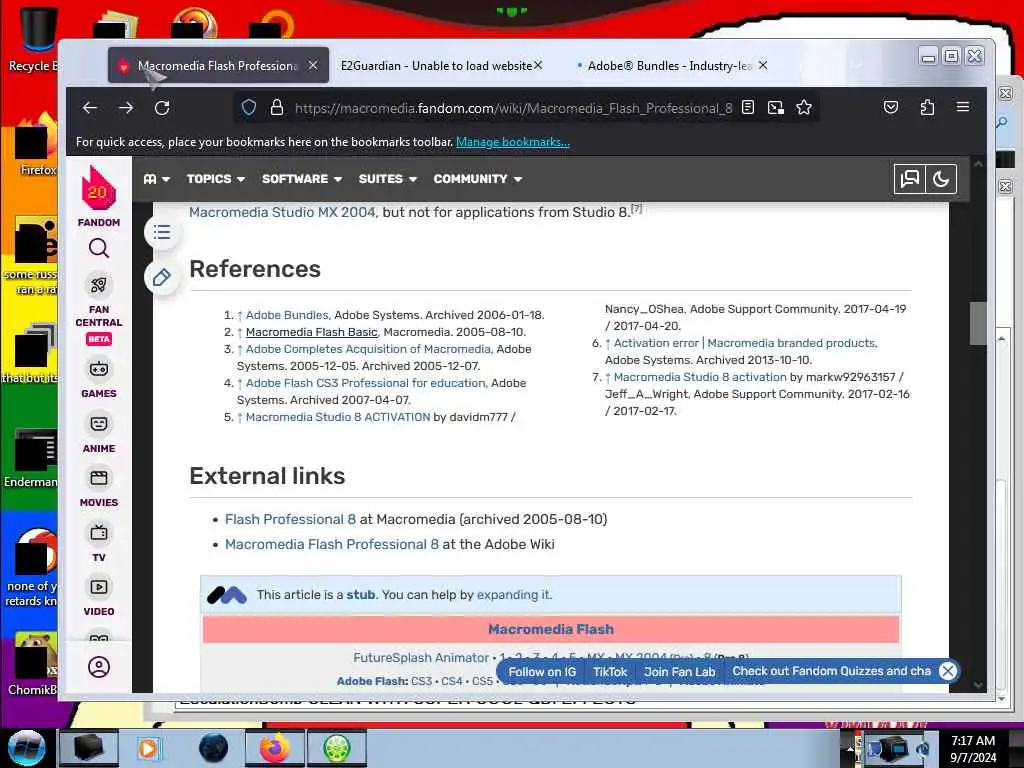
Task: Dismiss Fandom promo bar with X icon
Action: pyautogui.click(x=948, y=671)
